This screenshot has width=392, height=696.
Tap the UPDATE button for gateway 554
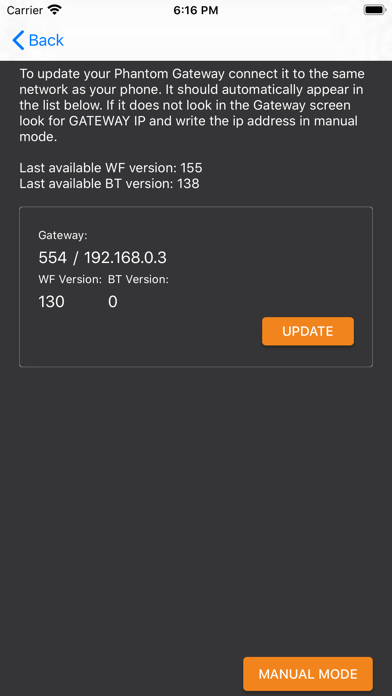[308, 331]
